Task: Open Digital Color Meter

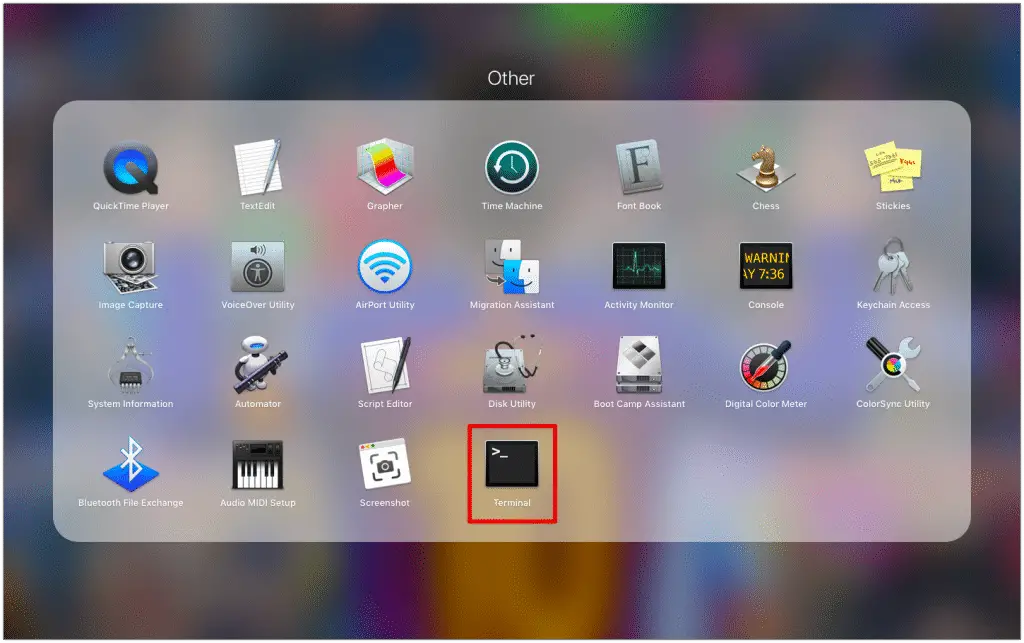Action: pos(765,368)
